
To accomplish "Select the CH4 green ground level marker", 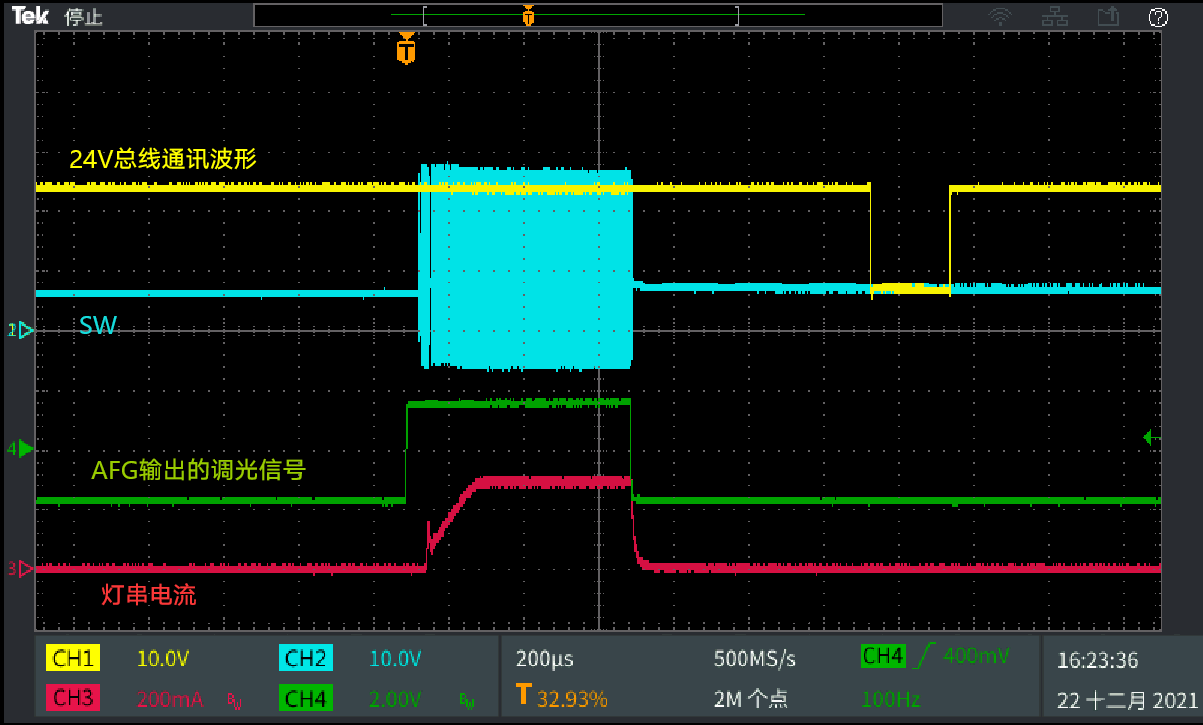I will click(x=21, y=449).
